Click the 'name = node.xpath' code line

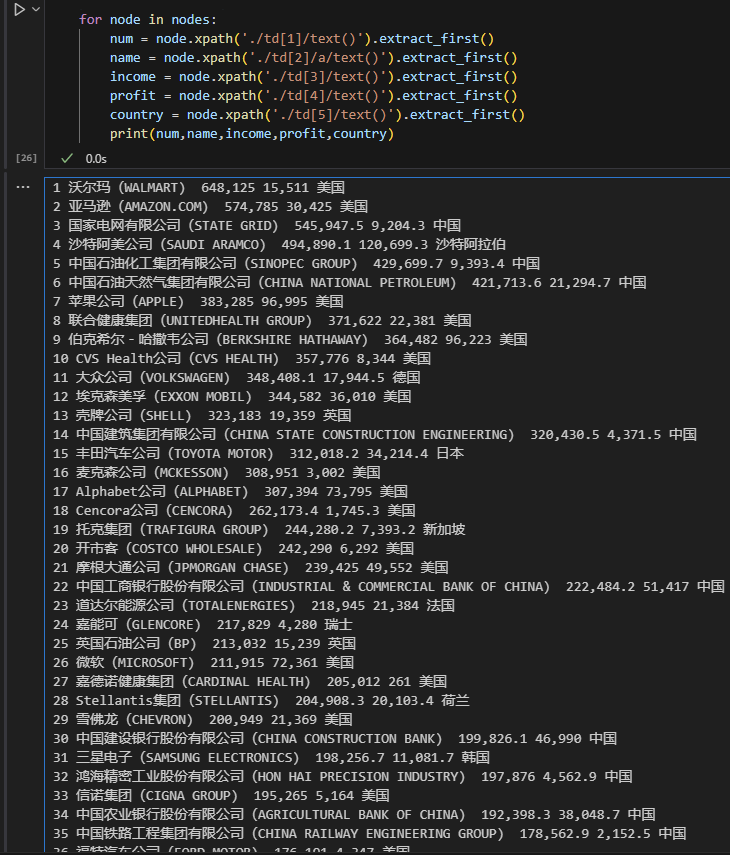pos(313,58)
